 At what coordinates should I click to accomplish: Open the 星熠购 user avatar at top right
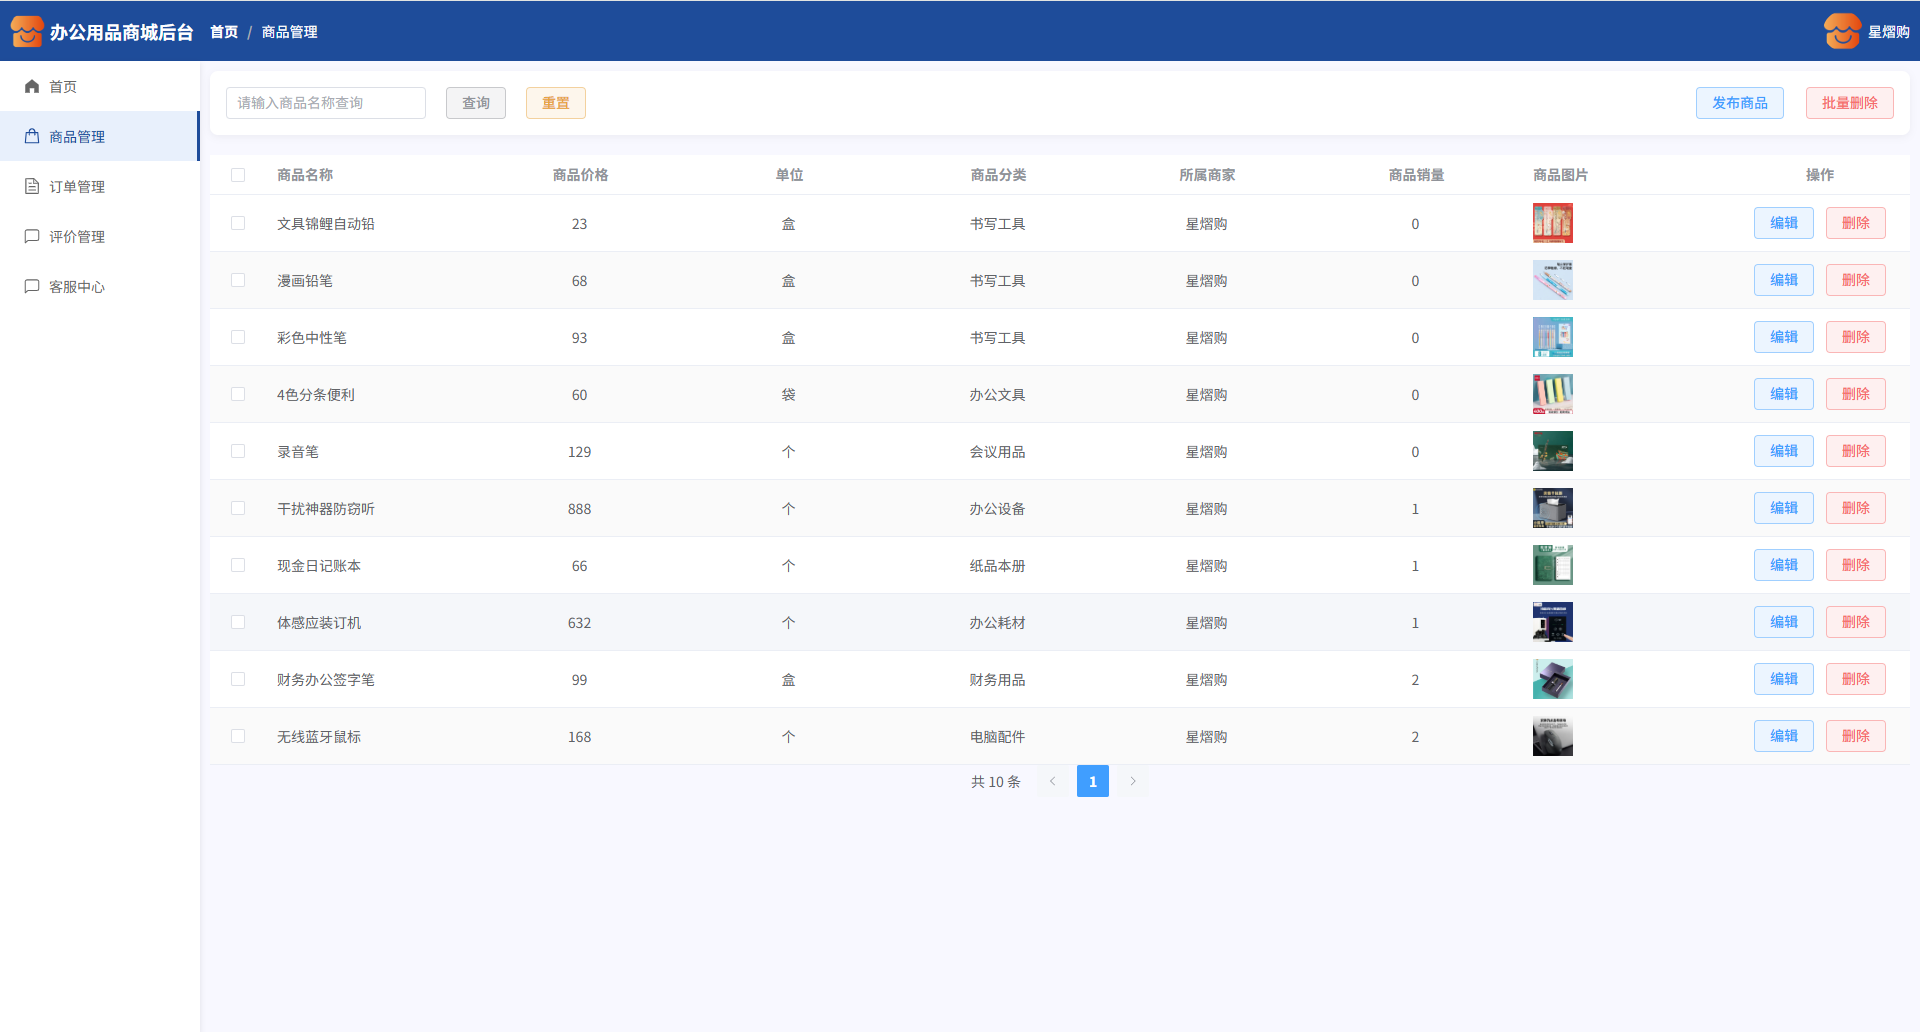(1842, 31)
